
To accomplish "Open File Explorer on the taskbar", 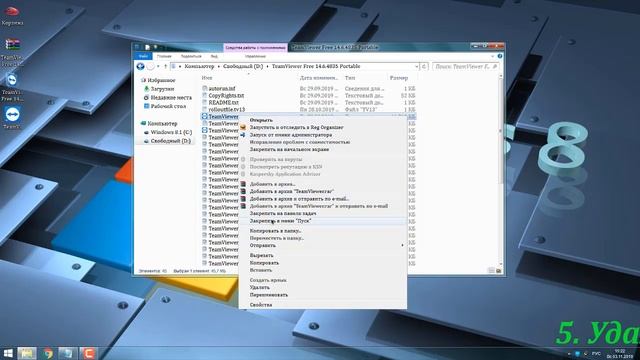I will click(27, 353).
